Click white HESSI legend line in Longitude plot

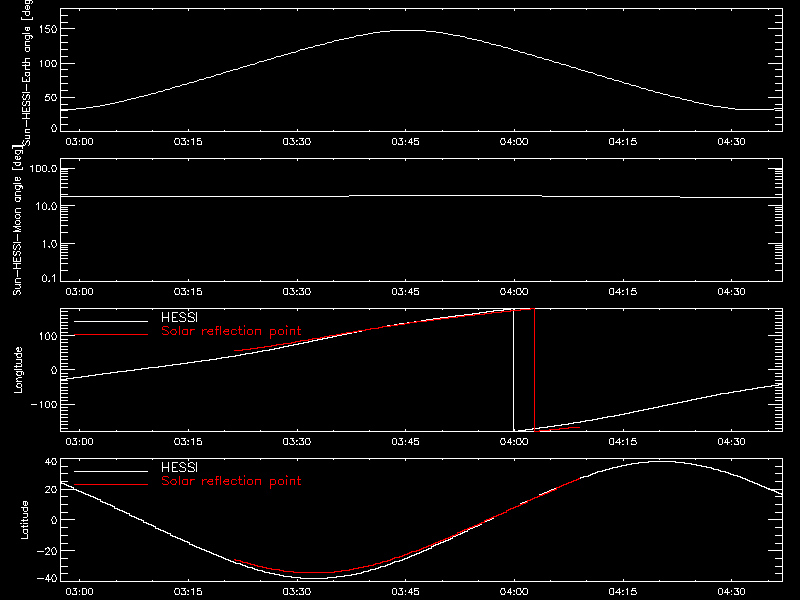tap(111, 321)
